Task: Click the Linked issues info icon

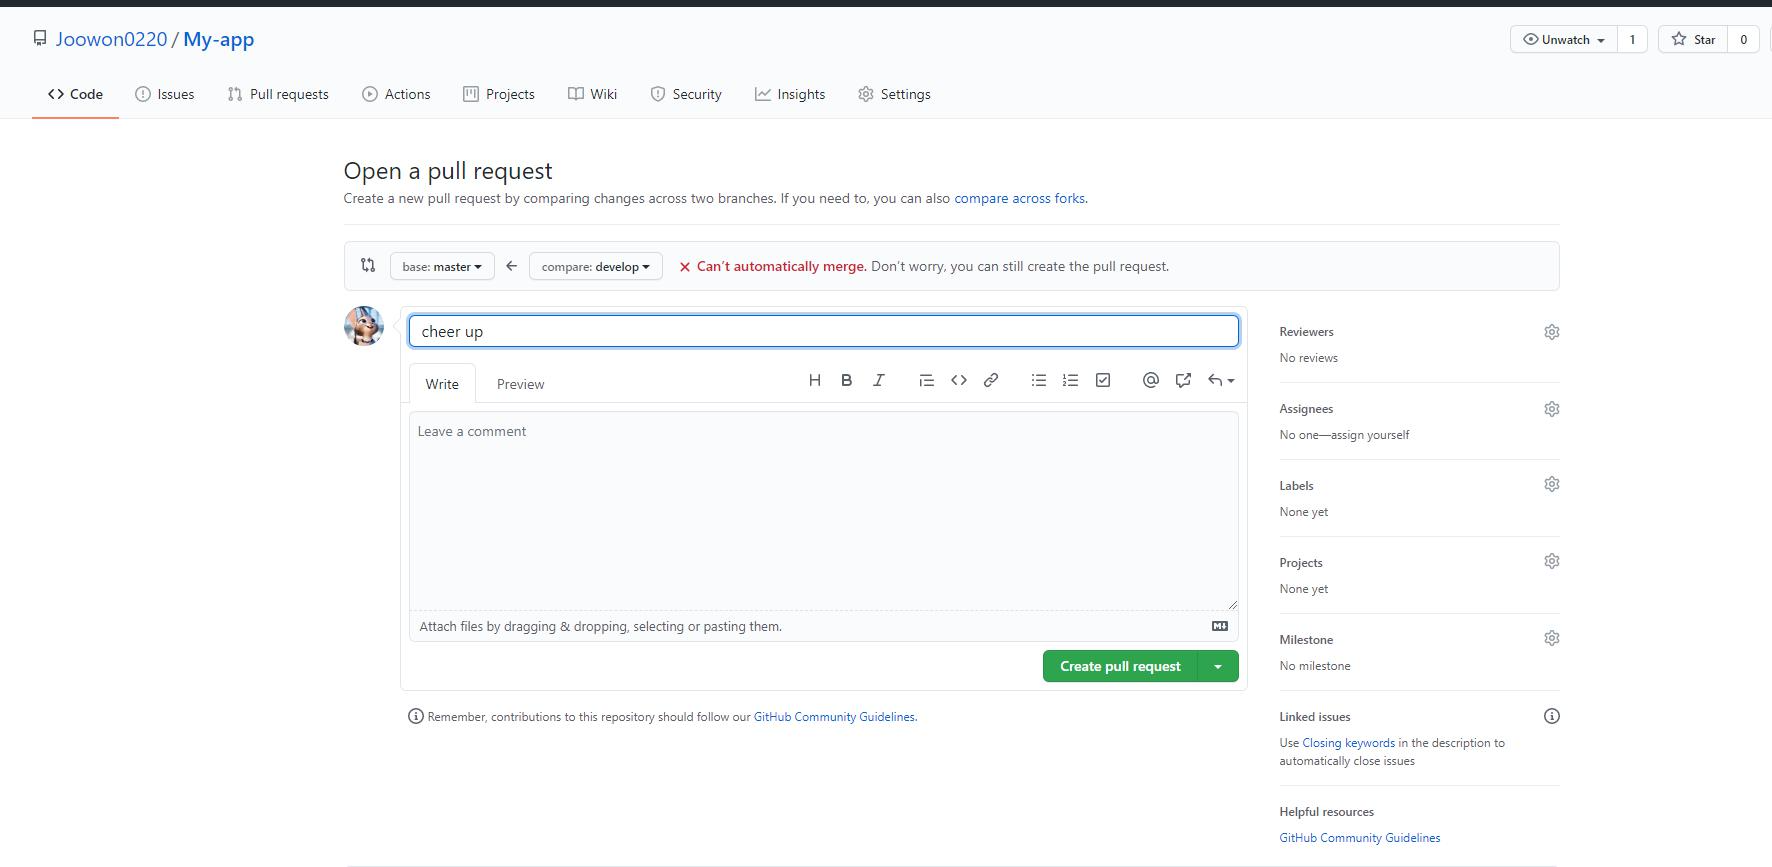Action: [x=1552, y=716]
